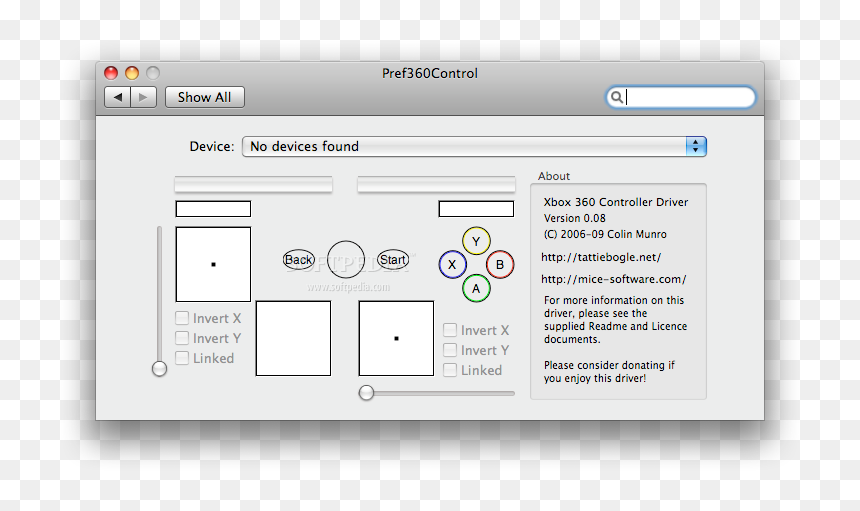
Task: Click the right trigger level bar
Action: pyautogui.click(x=436, y=184)
